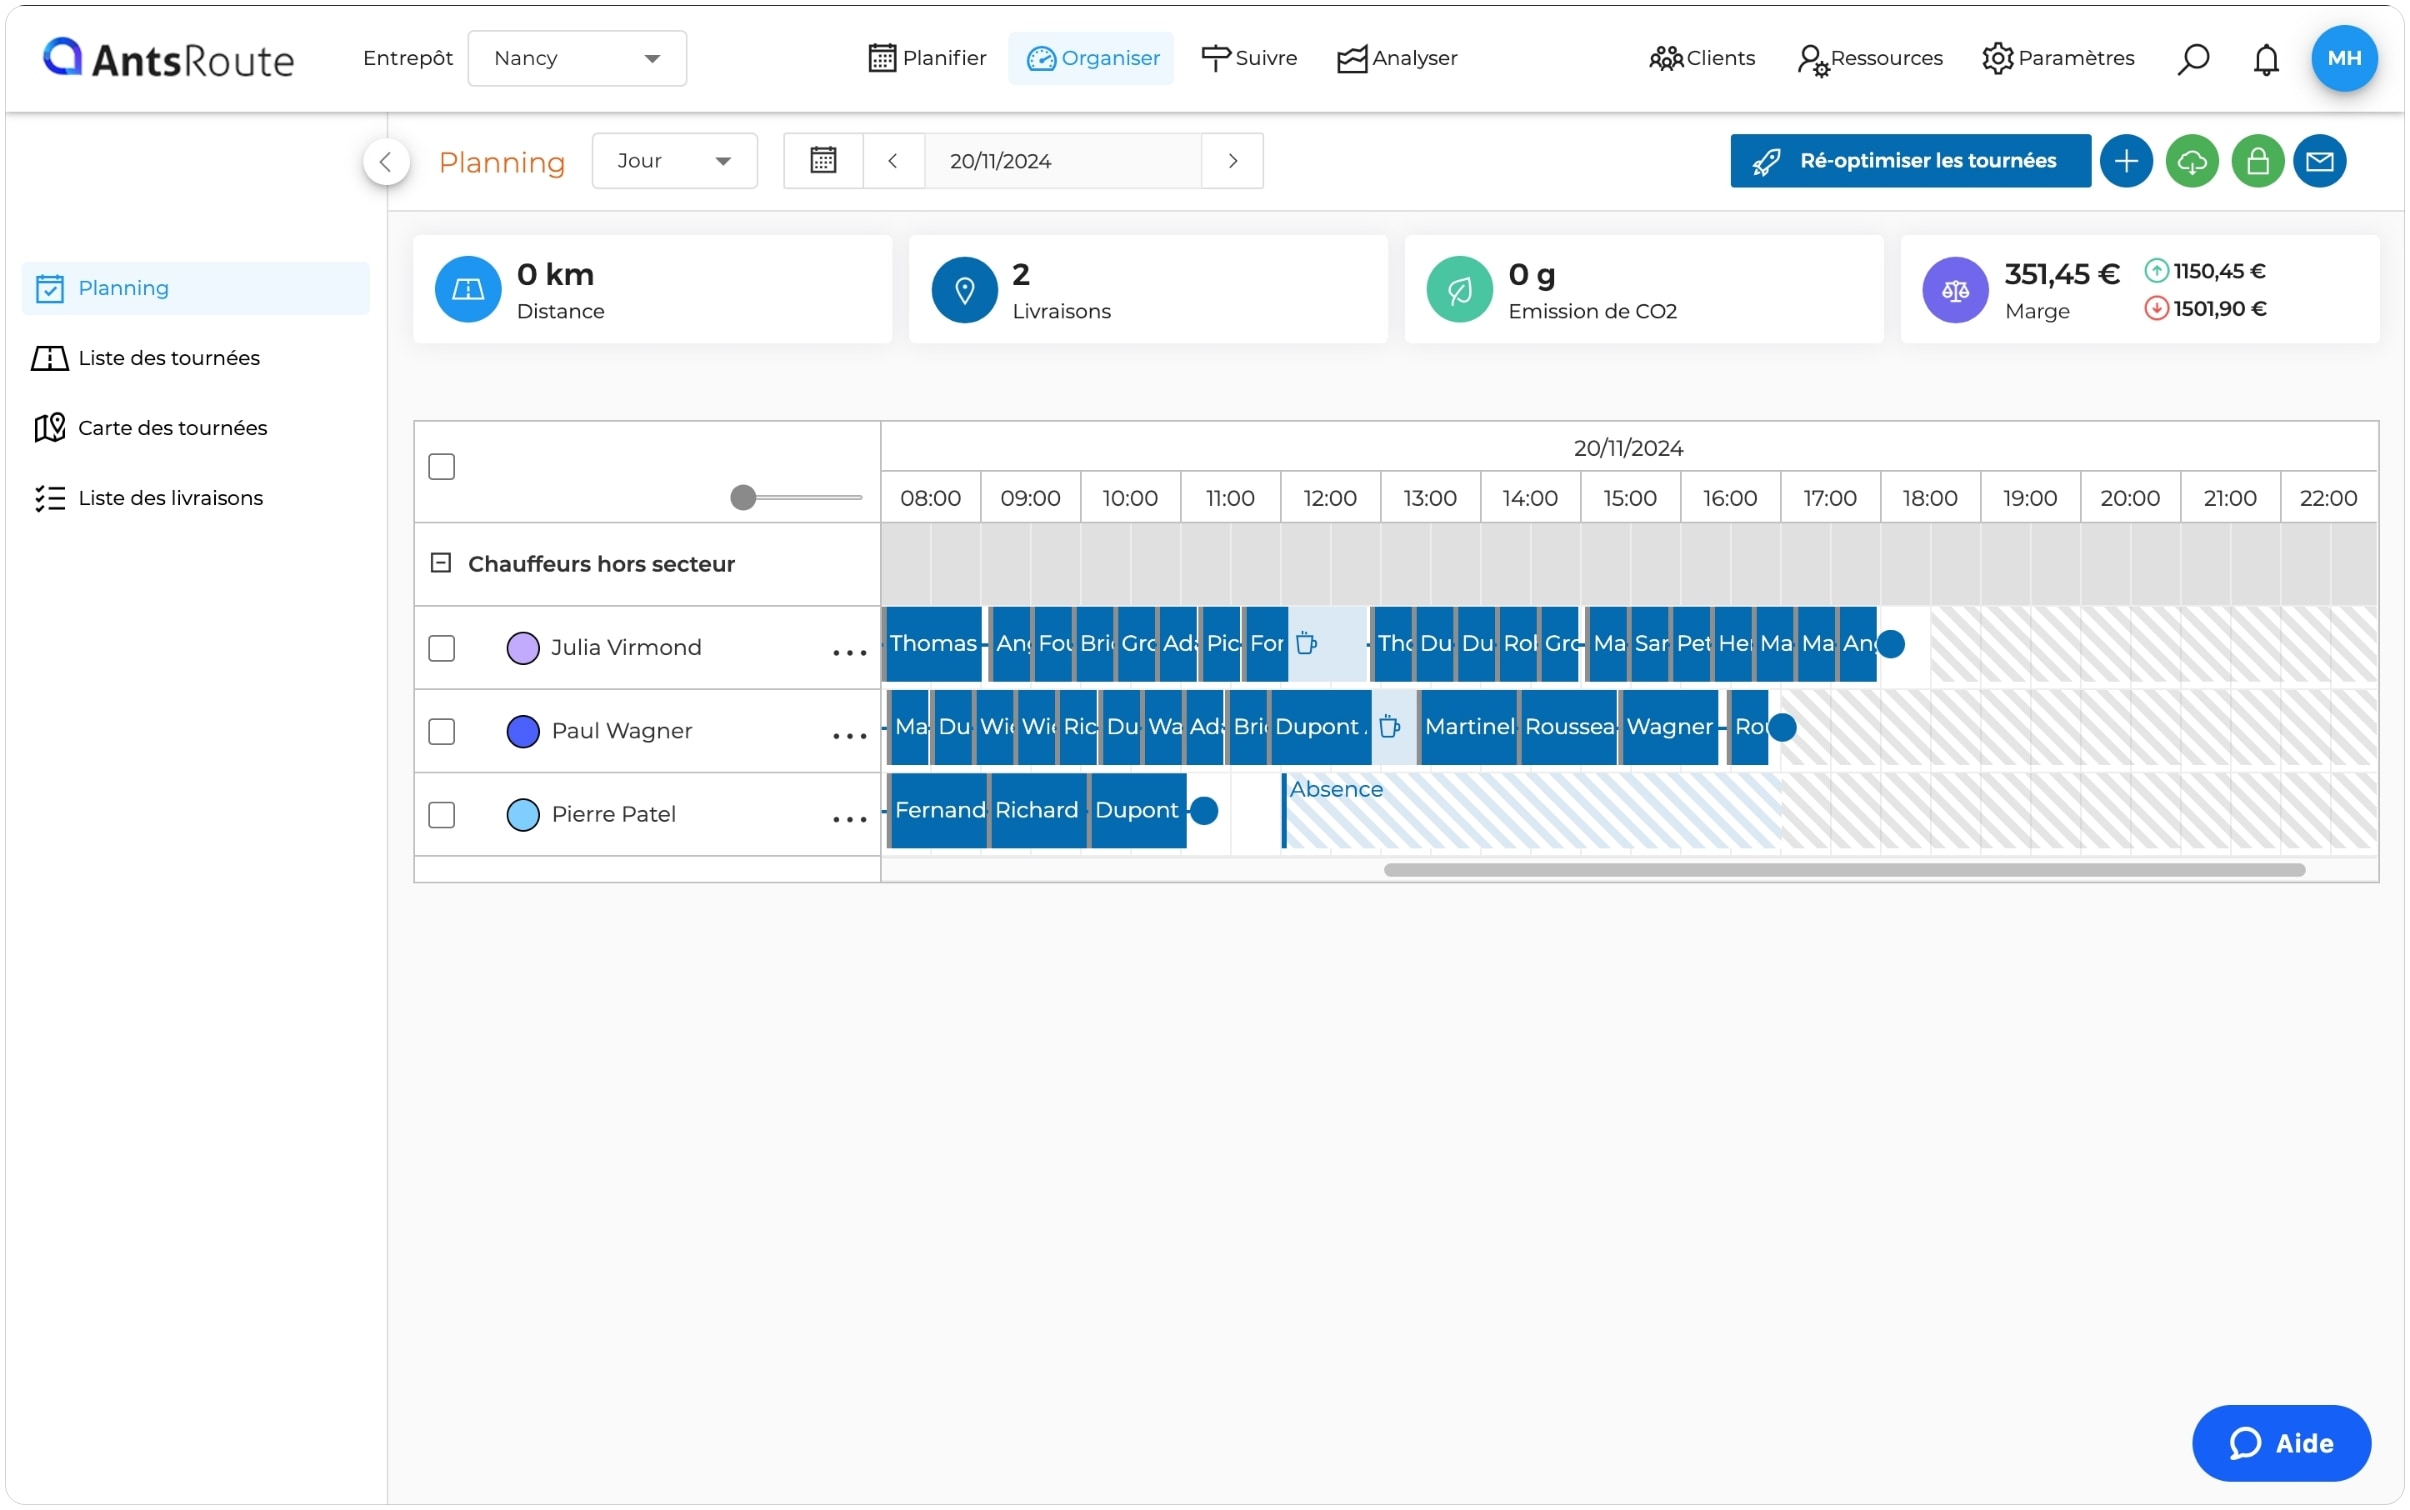Open the calendar date picker icon
The image size is (2410, 1510).
[823, 160]
